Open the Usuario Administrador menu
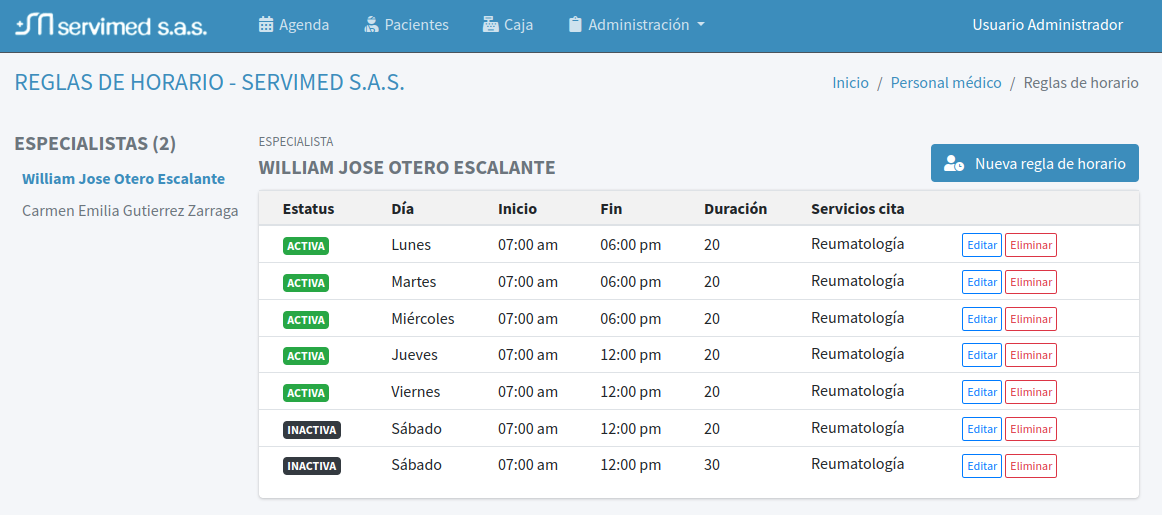Screen dimensions: 1162x515 1047,25
